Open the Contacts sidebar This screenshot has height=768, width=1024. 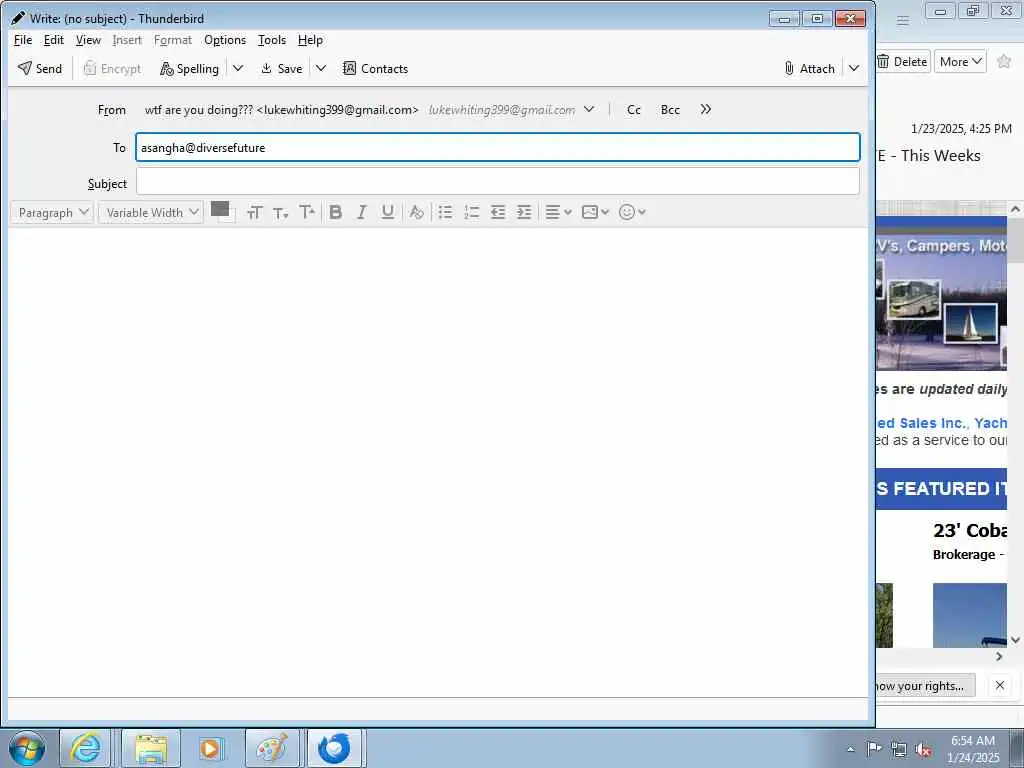click(x=376, y=69)
